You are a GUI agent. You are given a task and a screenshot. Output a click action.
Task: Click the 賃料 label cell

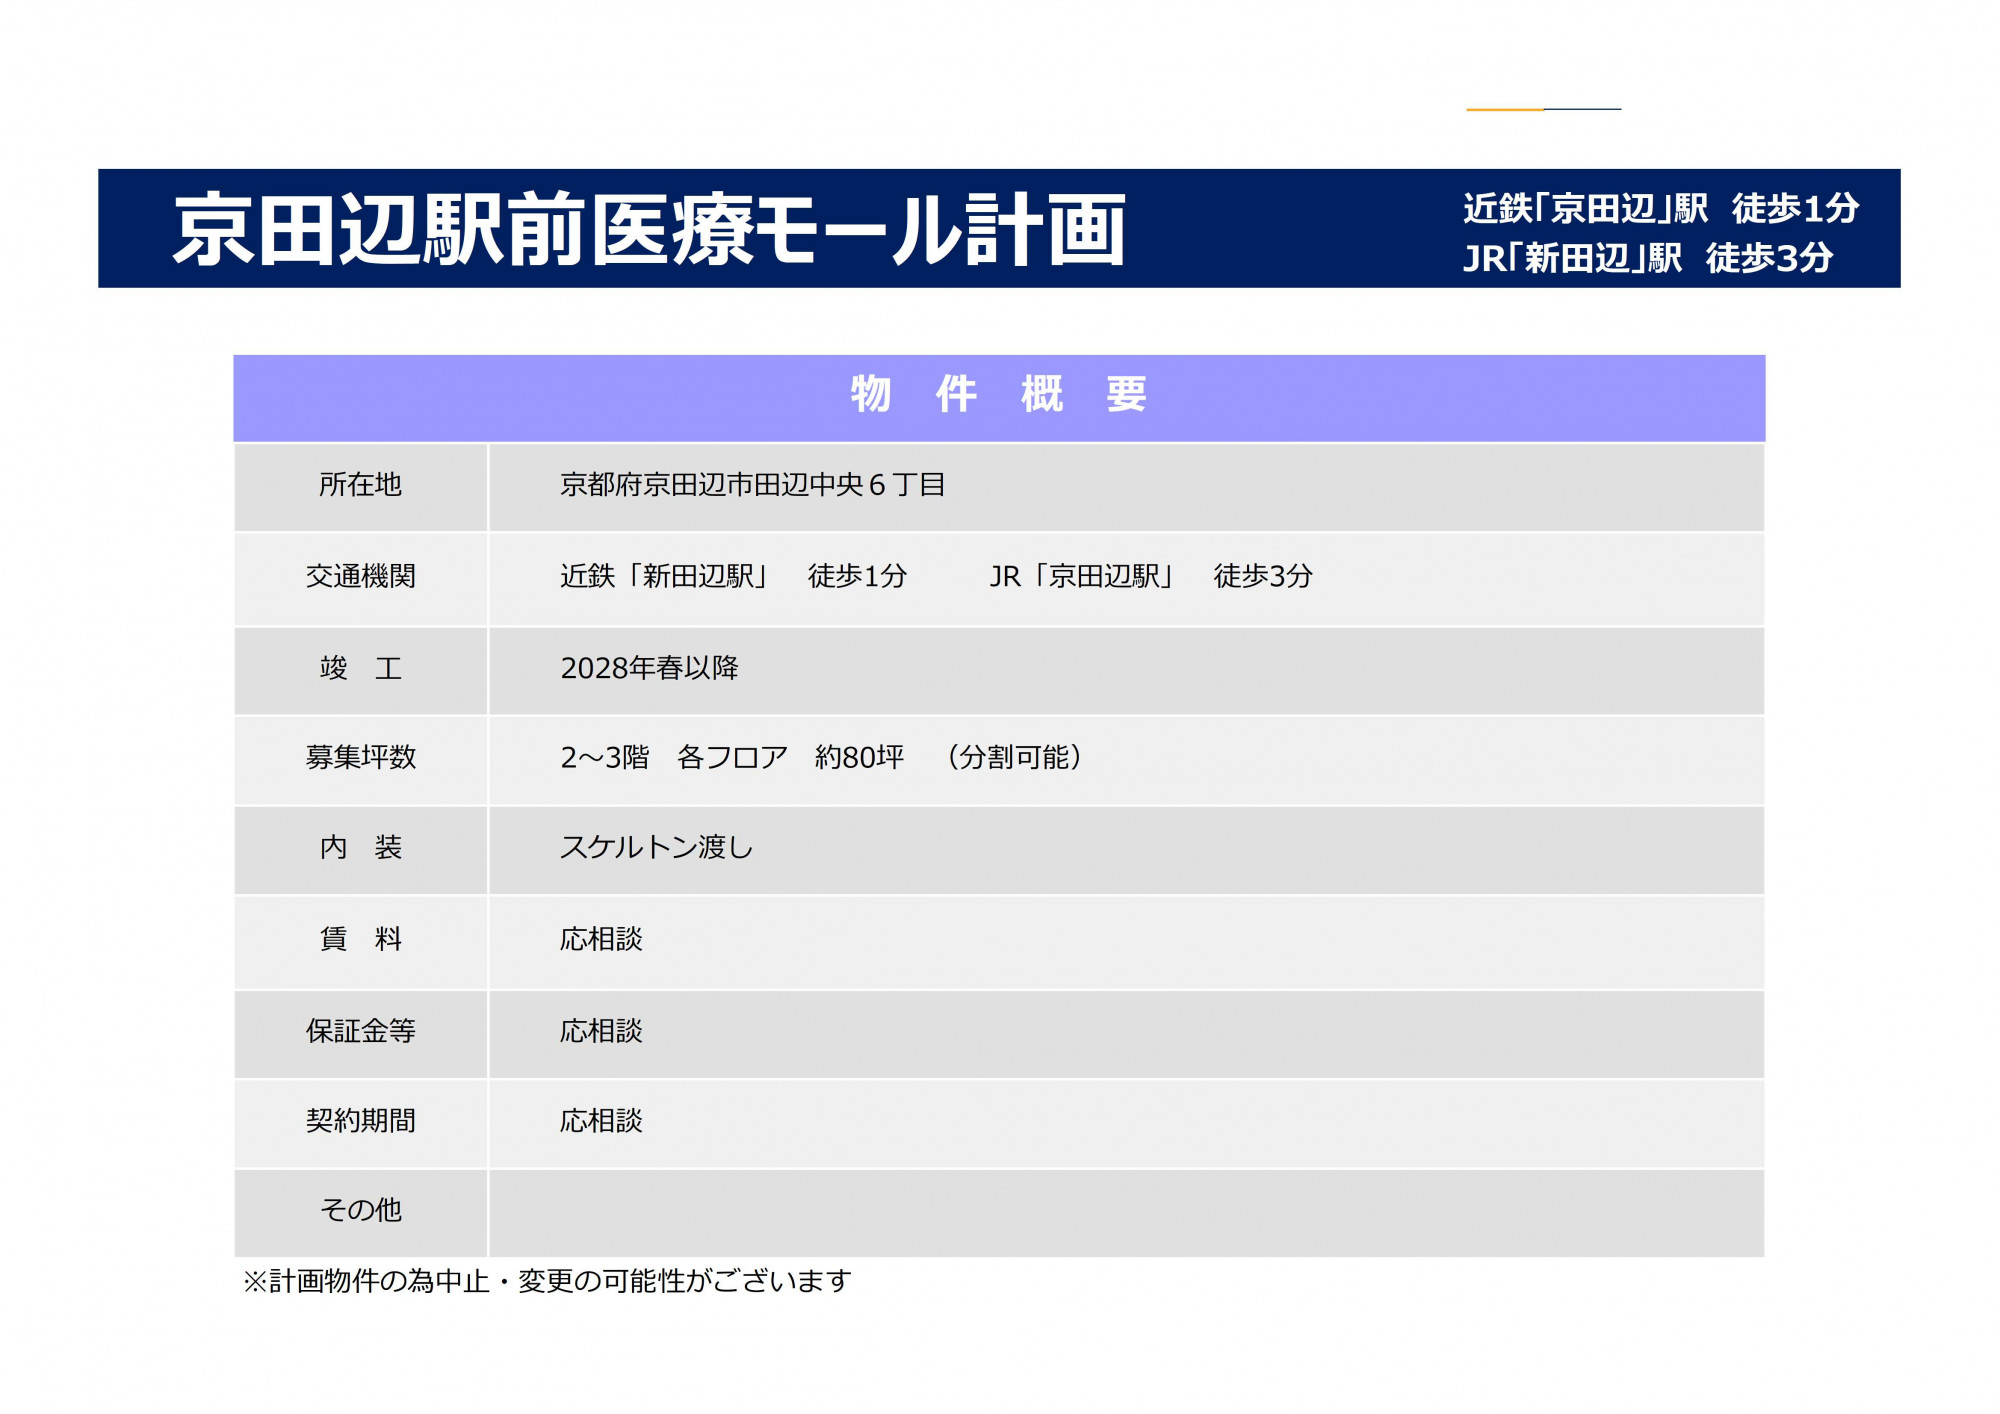click(360, 939)
